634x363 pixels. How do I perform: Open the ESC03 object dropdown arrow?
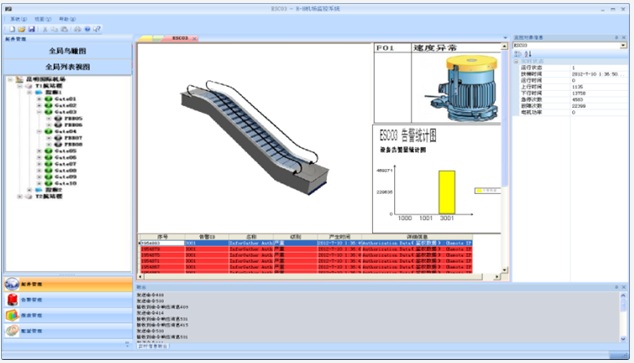(x=623, y=46)
